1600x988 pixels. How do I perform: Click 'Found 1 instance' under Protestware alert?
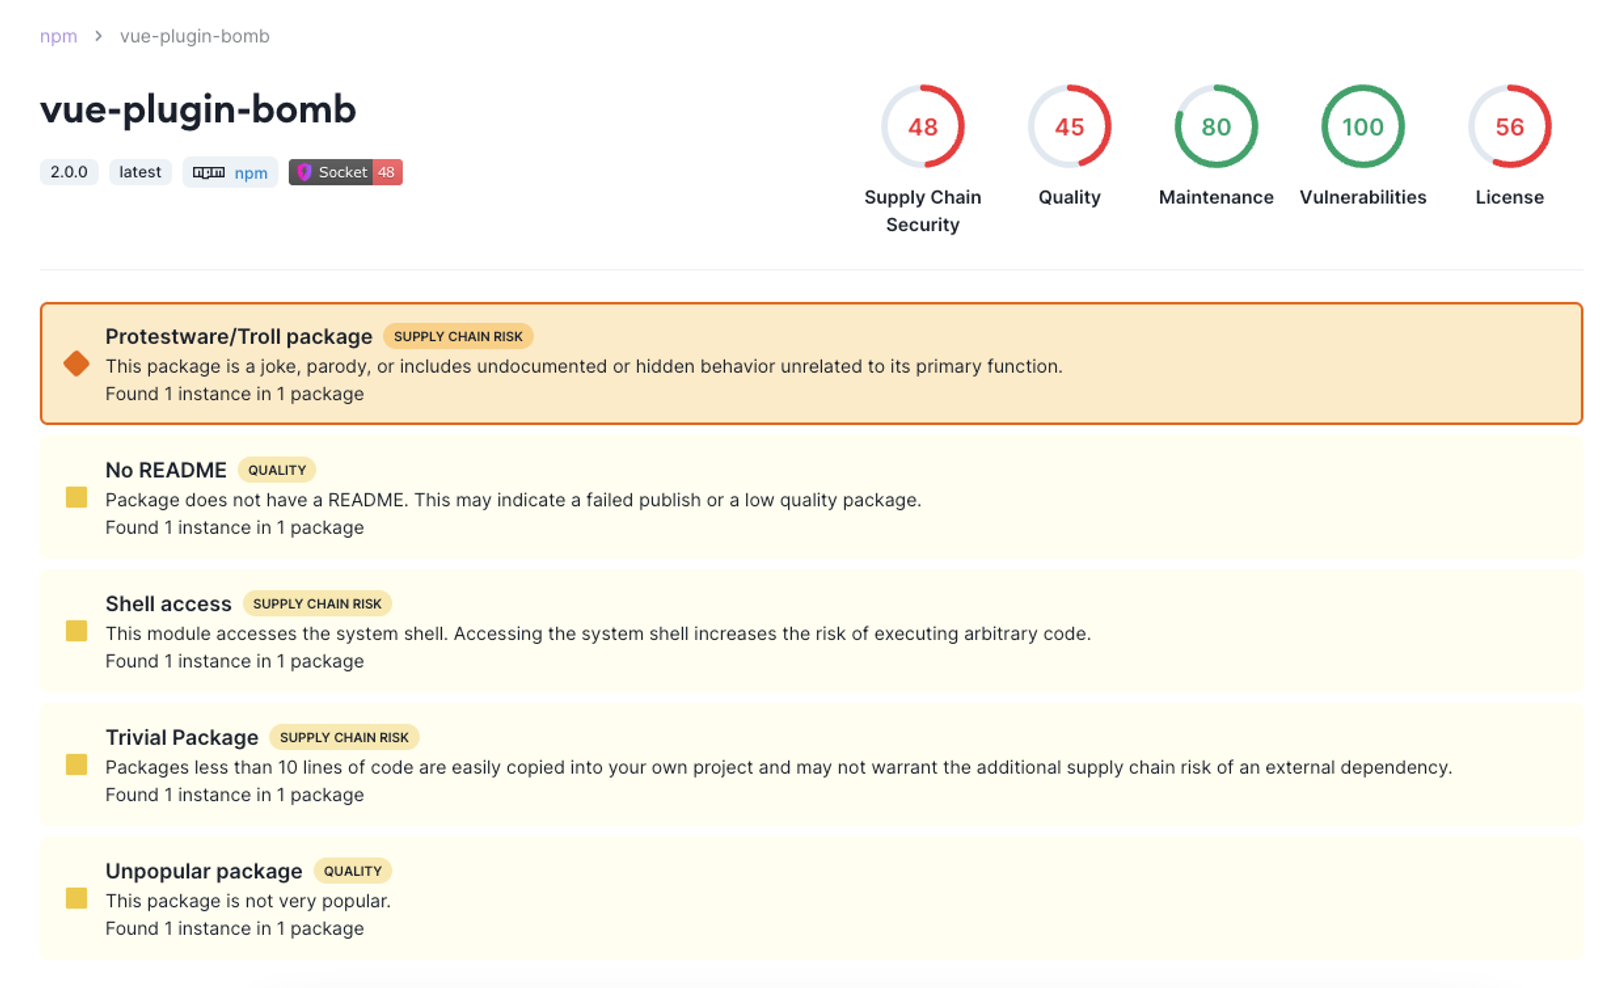pos(235,394)
